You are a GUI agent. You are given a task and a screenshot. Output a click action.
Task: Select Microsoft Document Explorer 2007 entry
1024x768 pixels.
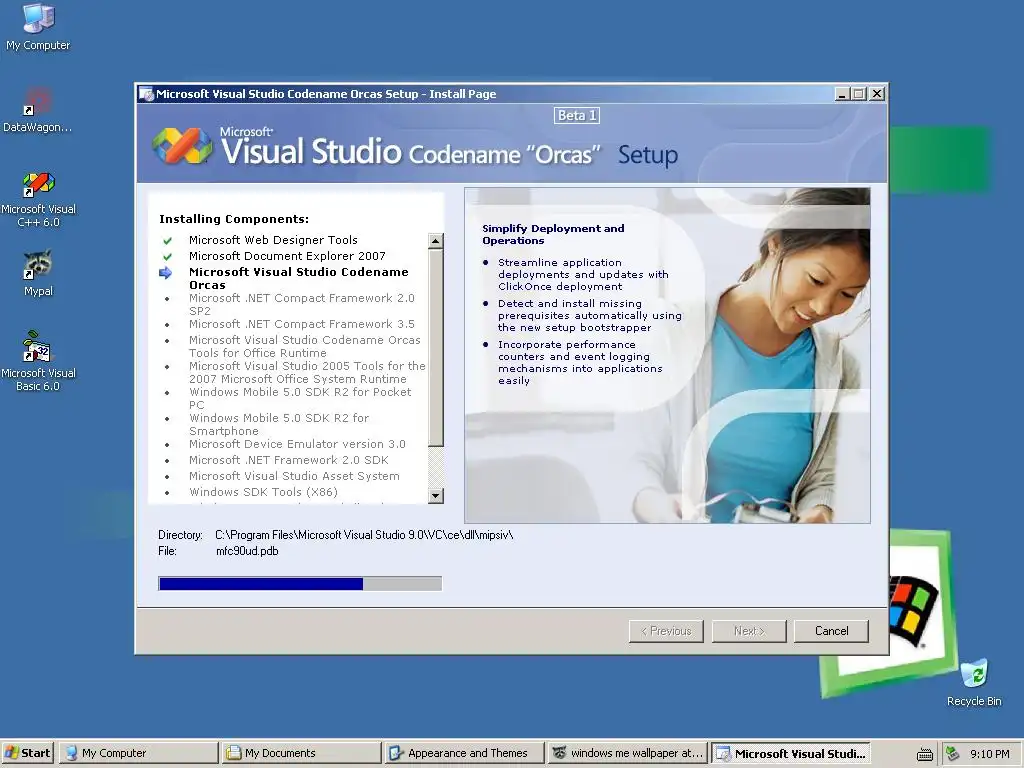point(287,256)
